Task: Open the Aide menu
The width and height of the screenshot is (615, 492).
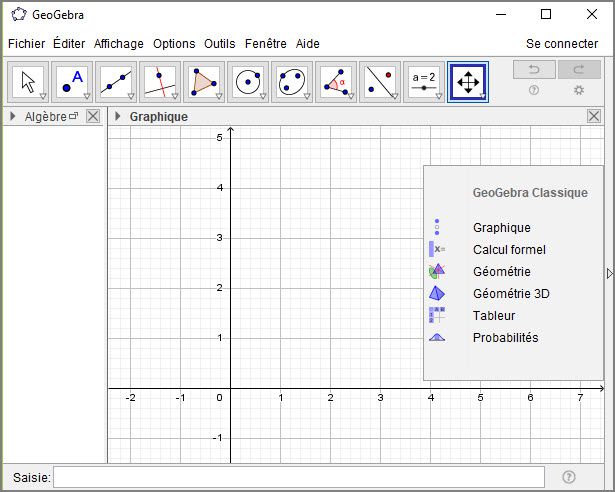Action: [308, 44]
